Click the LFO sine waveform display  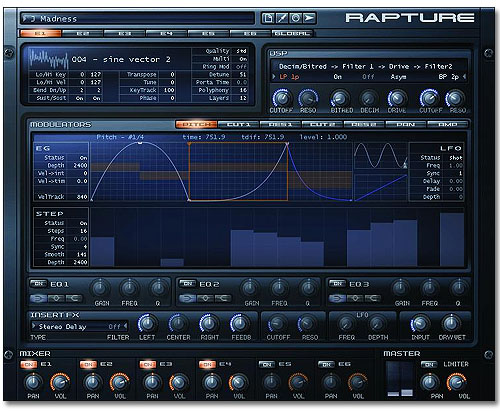pos(381,156)
